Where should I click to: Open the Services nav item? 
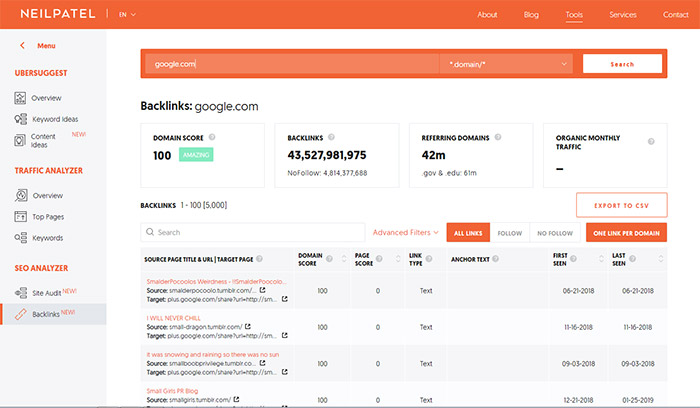[x=623, y=15]
